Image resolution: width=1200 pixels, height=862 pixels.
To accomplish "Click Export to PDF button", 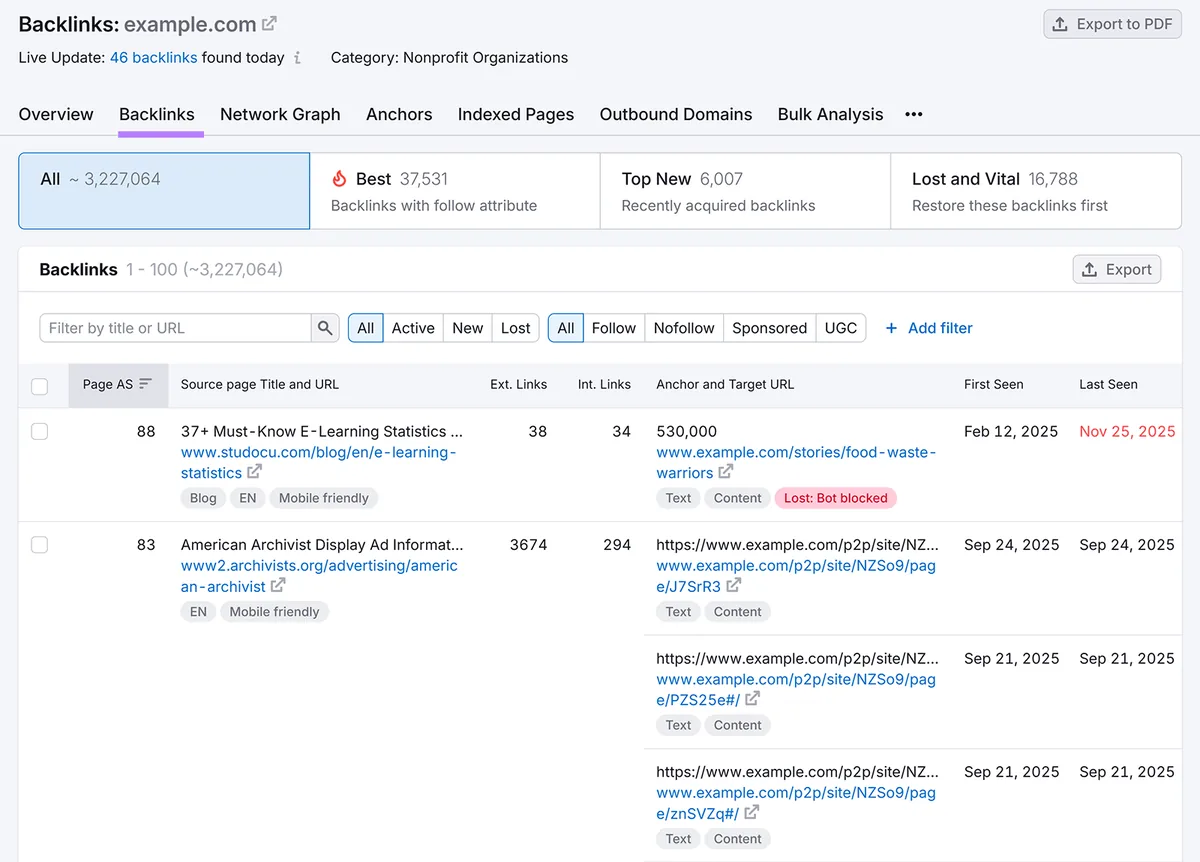I will click(1112, 24).
